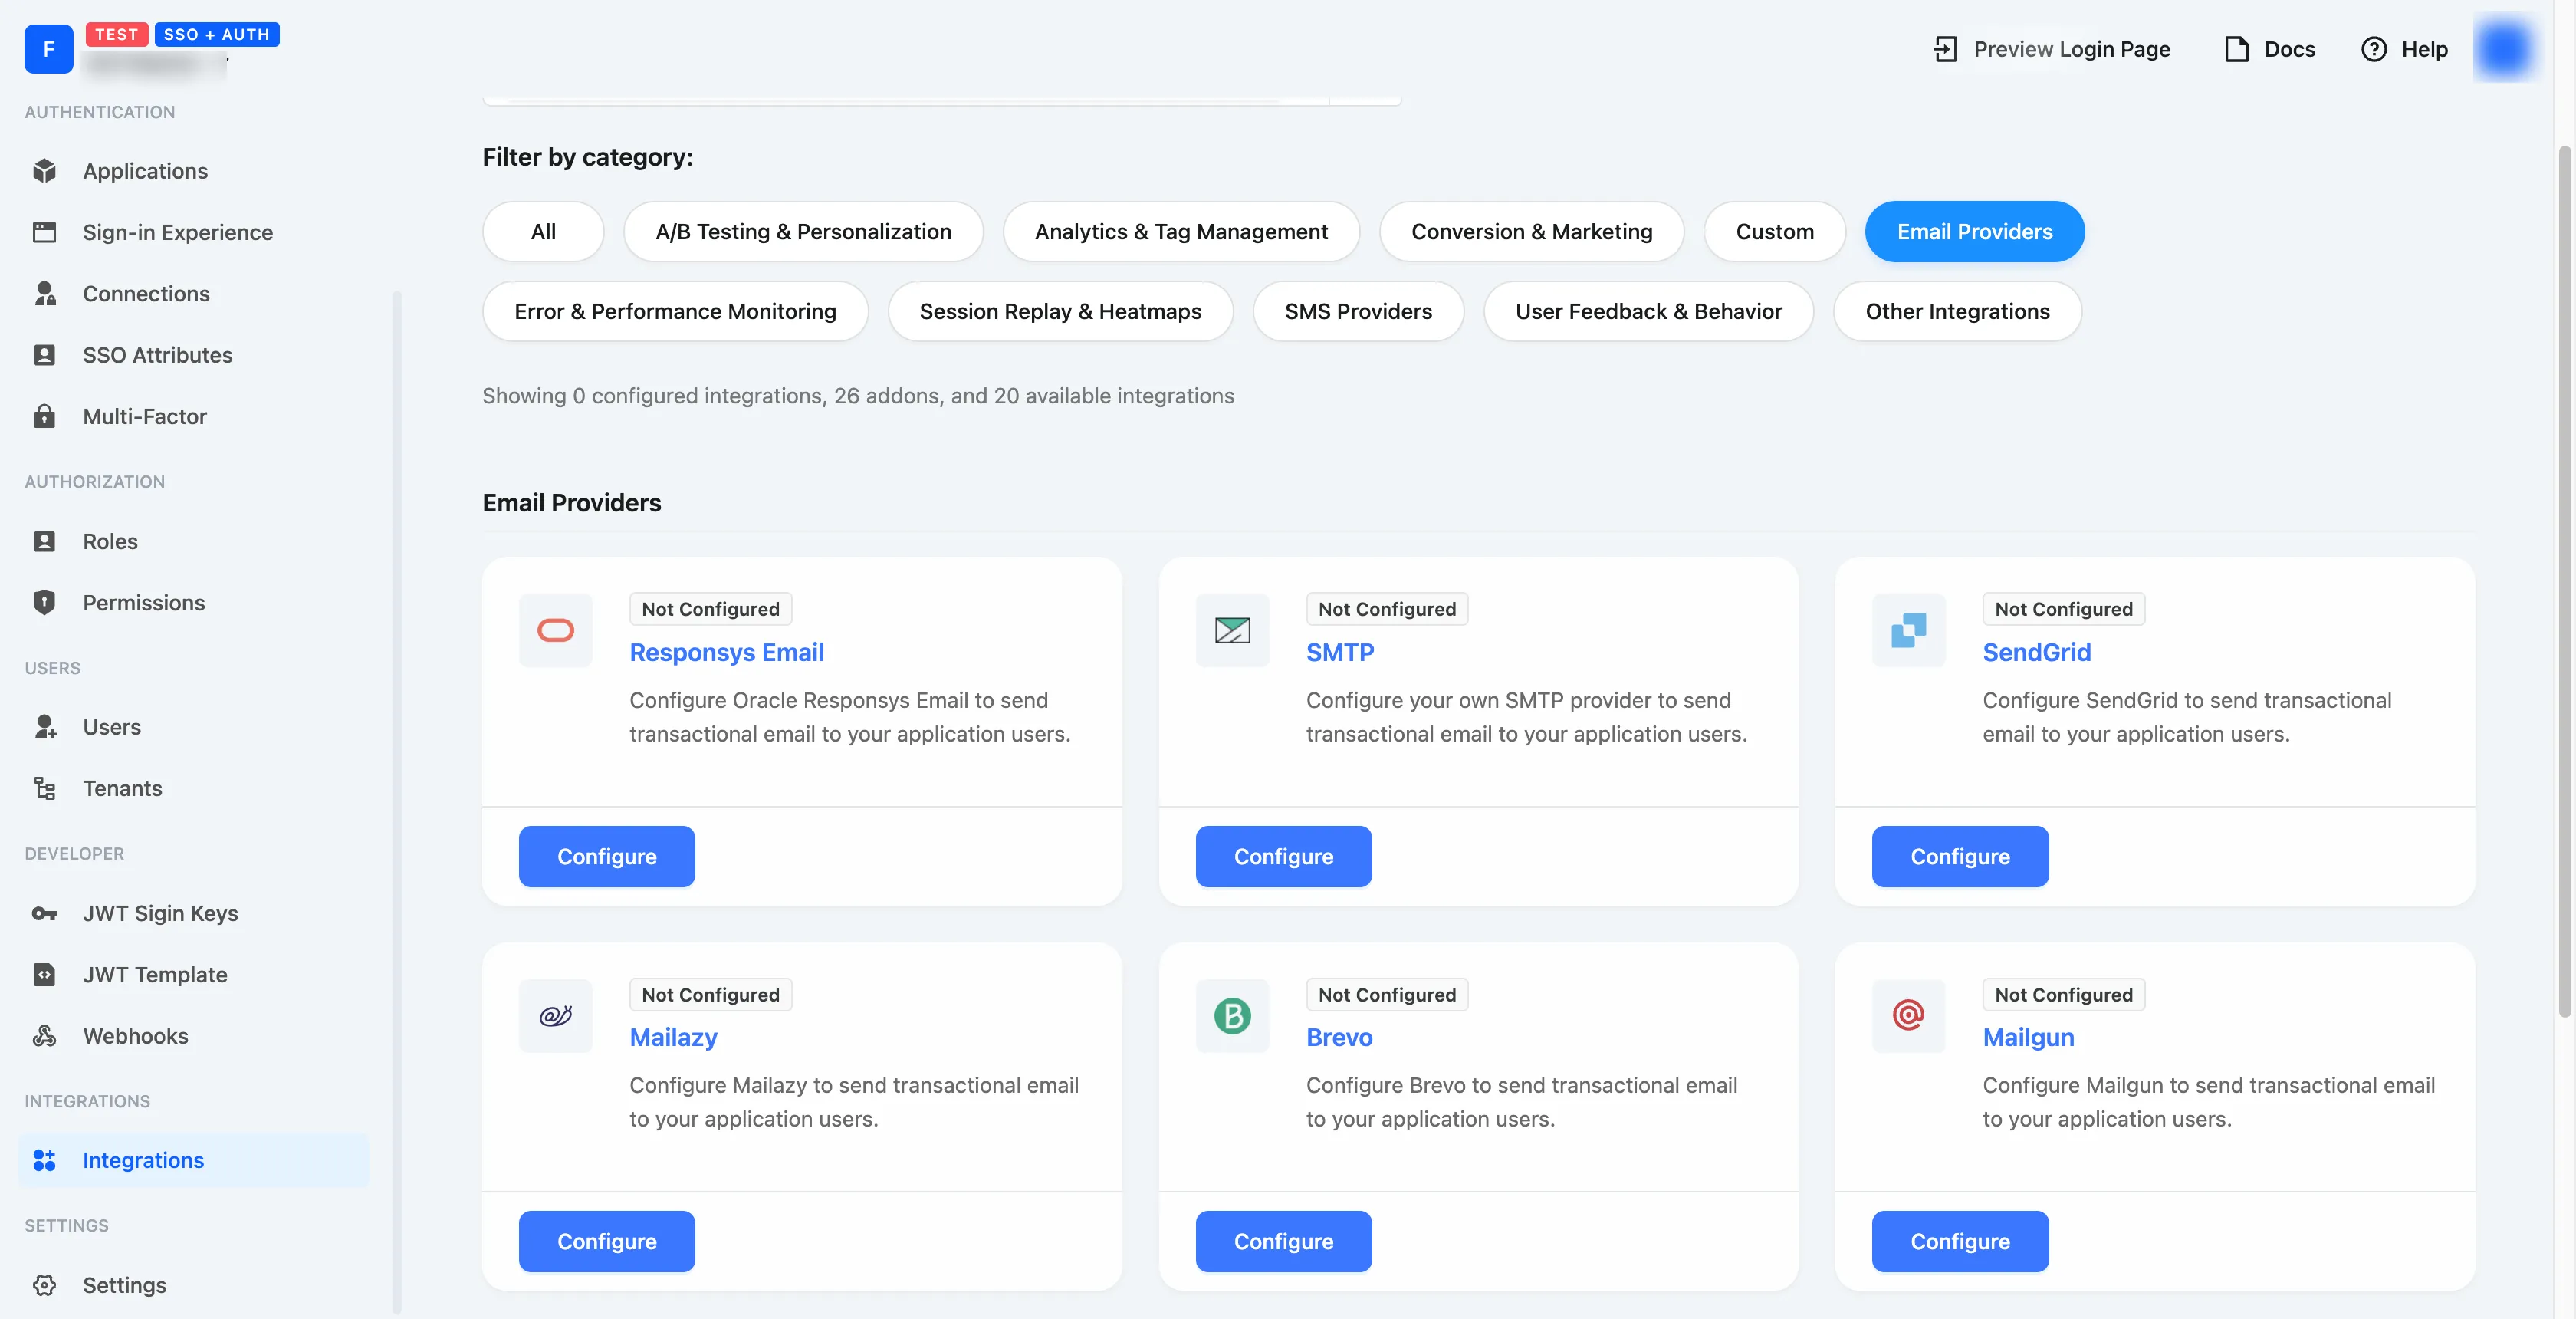Click the Webhooks sidebar icon
The image size is (2576, 1319).
click(46, 1036)
